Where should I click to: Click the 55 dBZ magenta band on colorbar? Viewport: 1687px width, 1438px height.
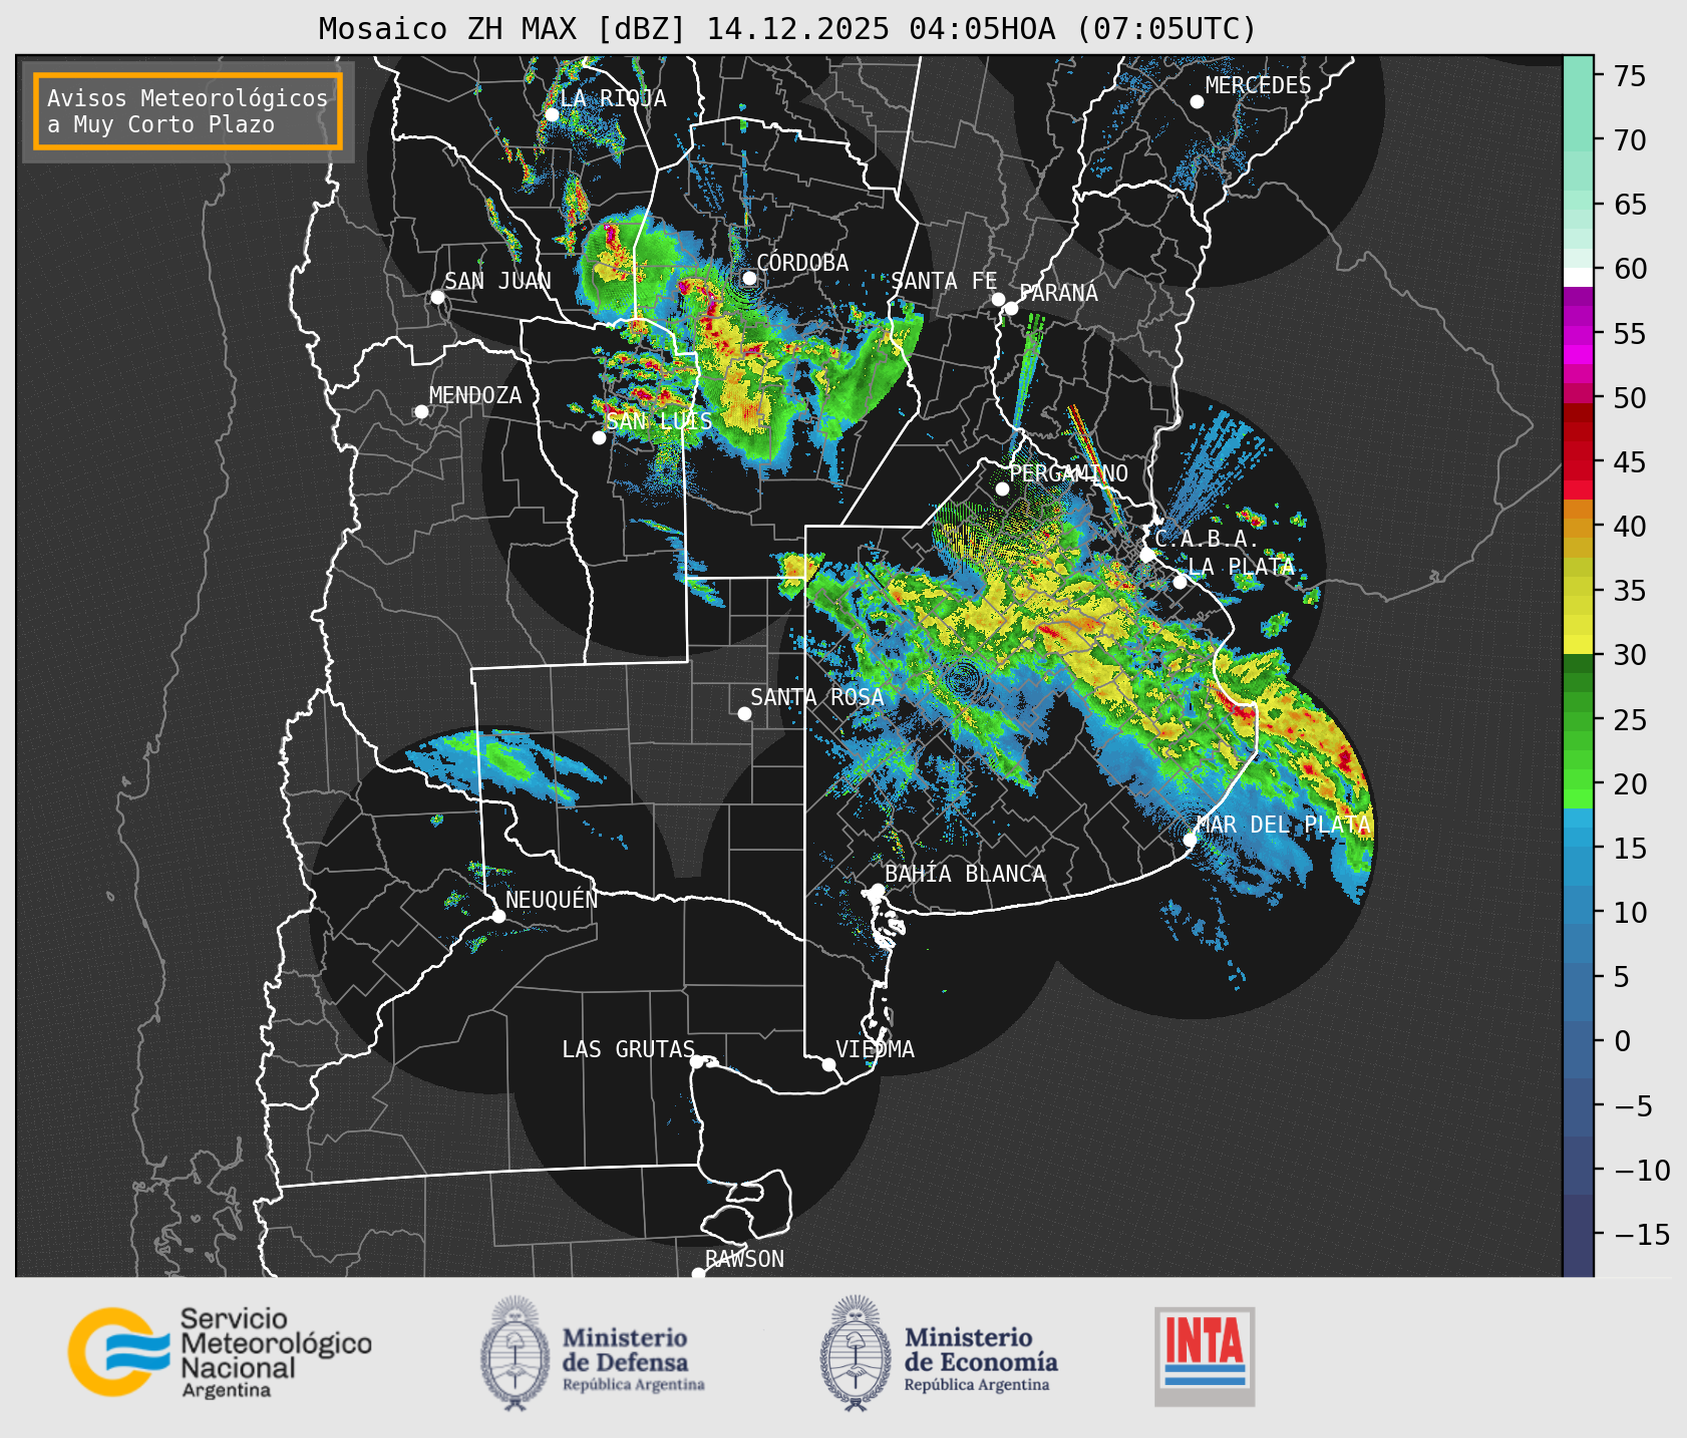[x=1578, y=333]
